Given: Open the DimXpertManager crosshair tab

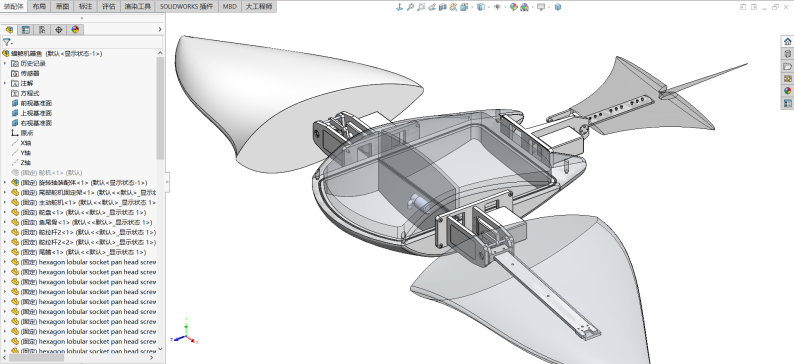Looking at the screenshot, I should pos(59,29).
